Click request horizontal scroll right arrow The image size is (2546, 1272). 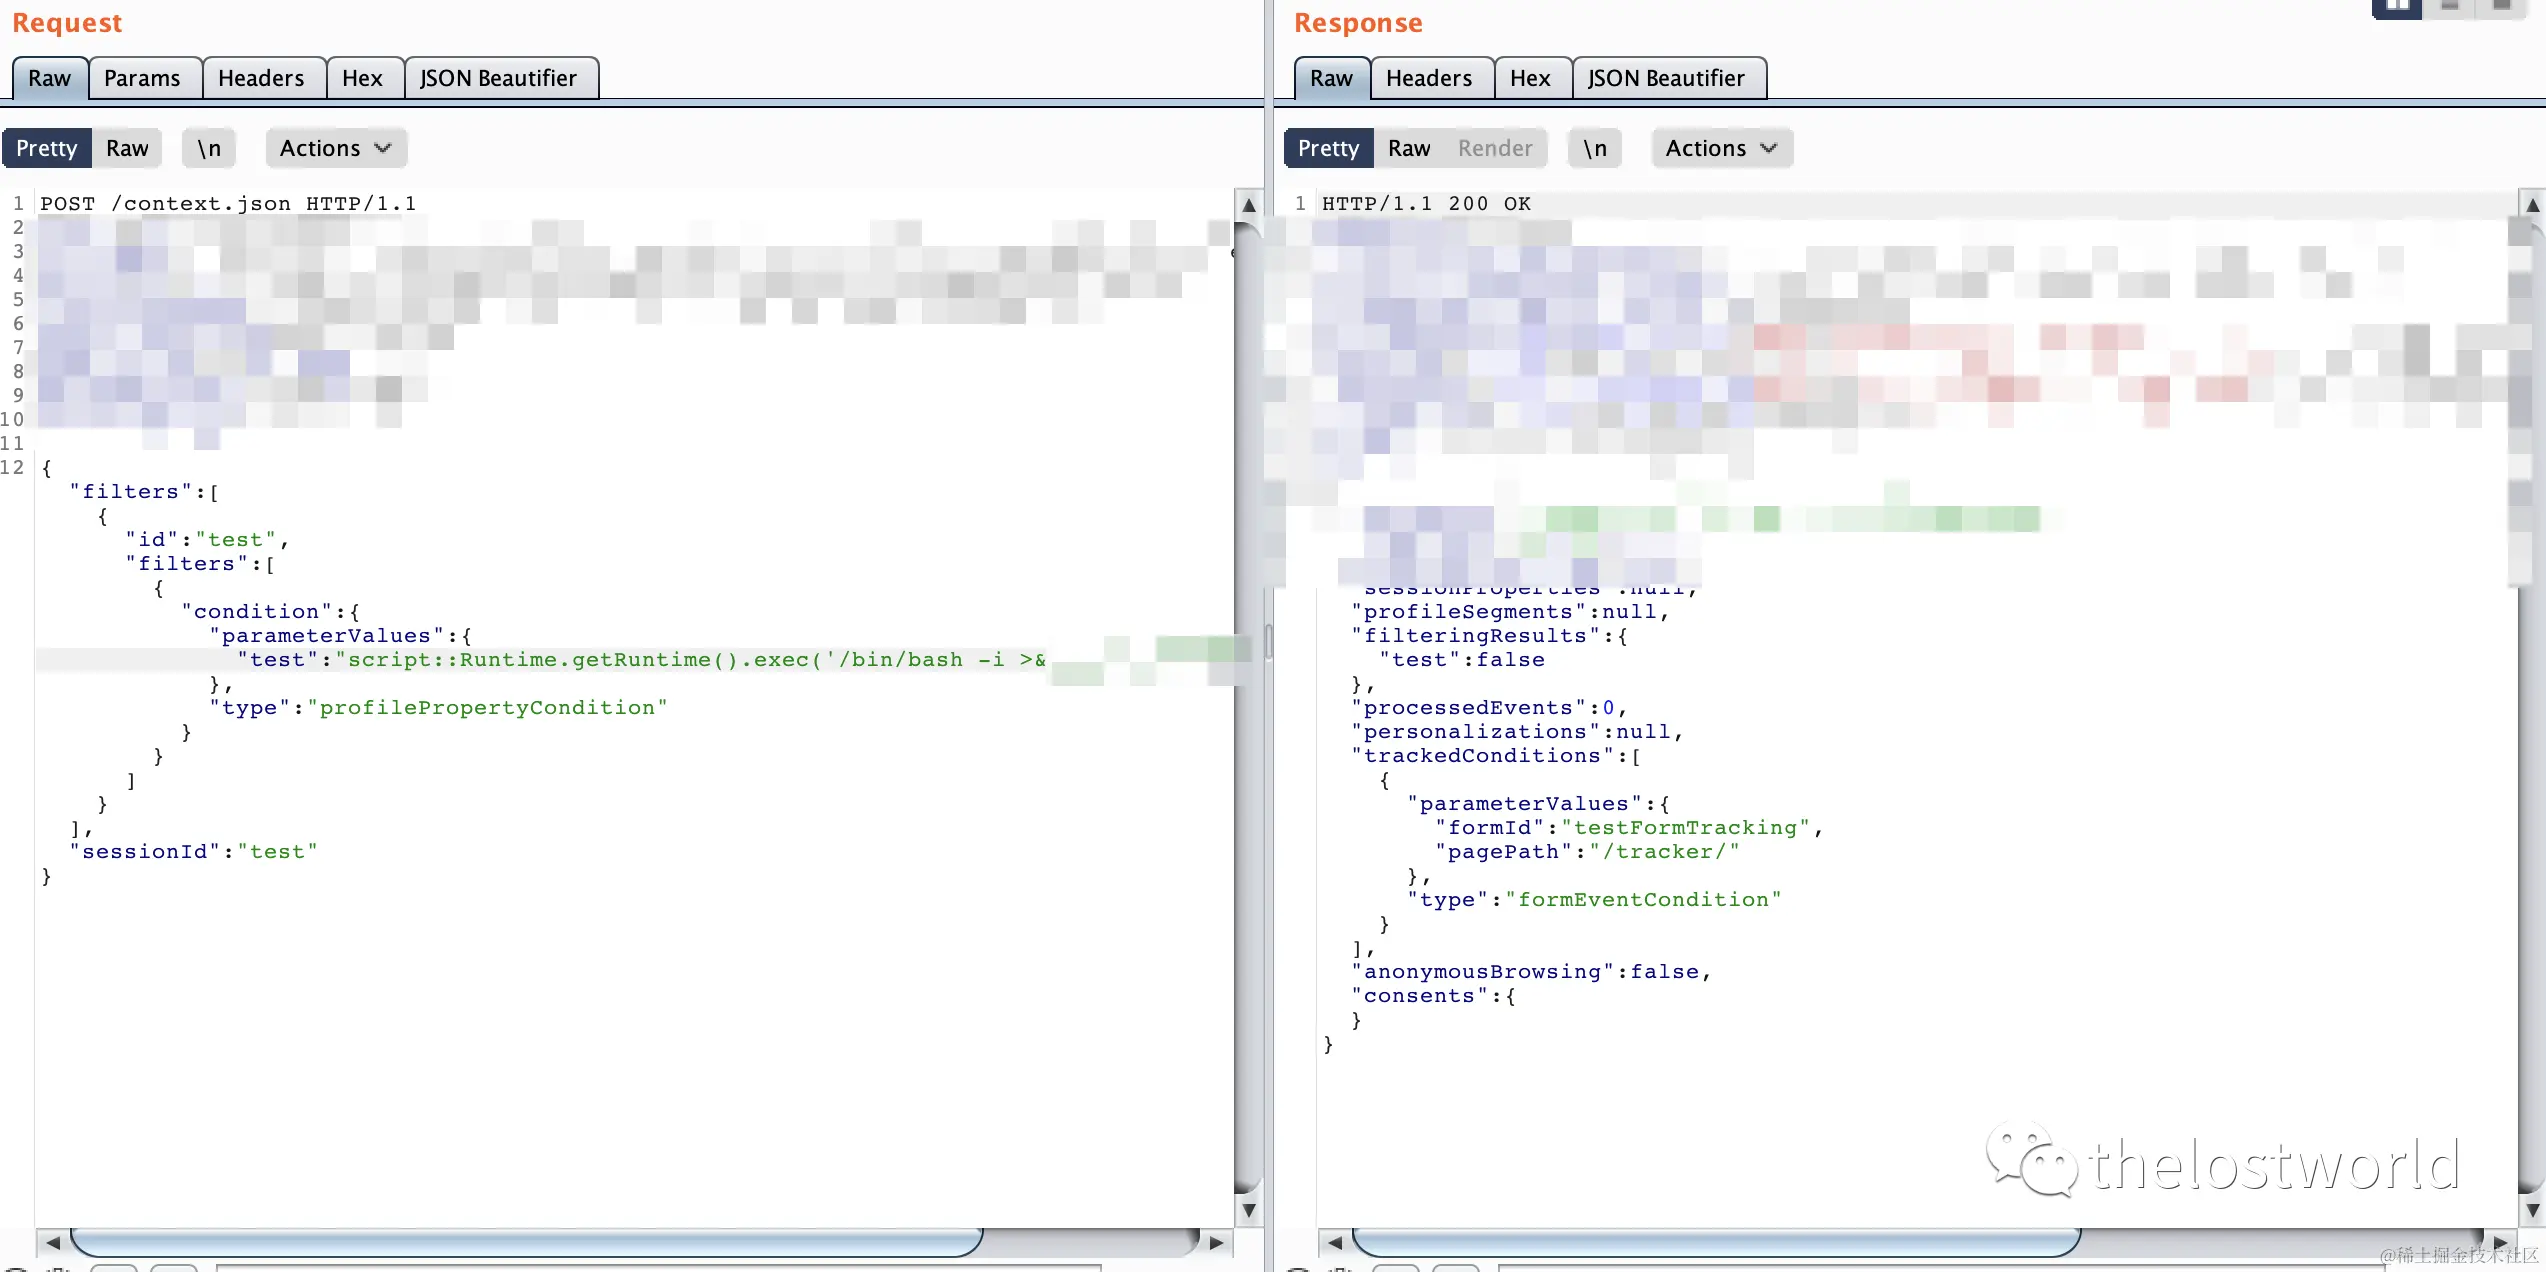(x=1216, y=1243)
